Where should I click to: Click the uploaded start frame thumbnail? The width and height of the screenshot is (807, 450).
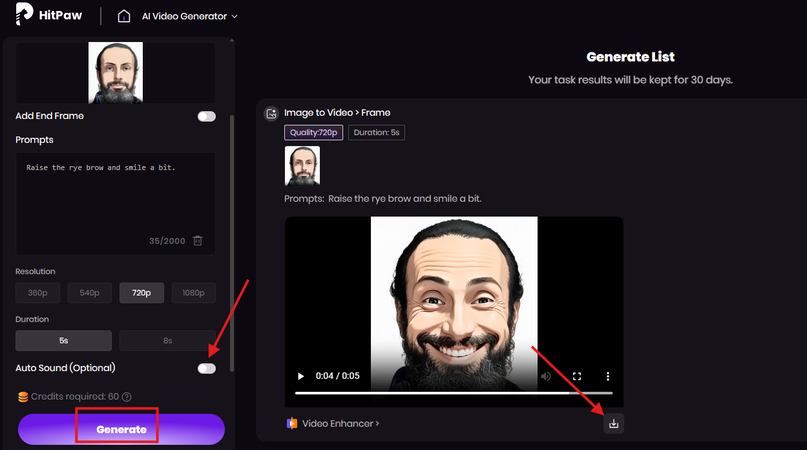116,73
